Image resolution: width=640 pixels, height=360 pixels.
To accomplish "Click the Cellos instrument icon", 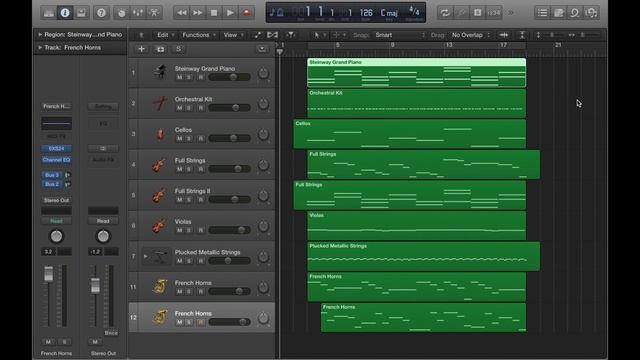I will point(160,134).
